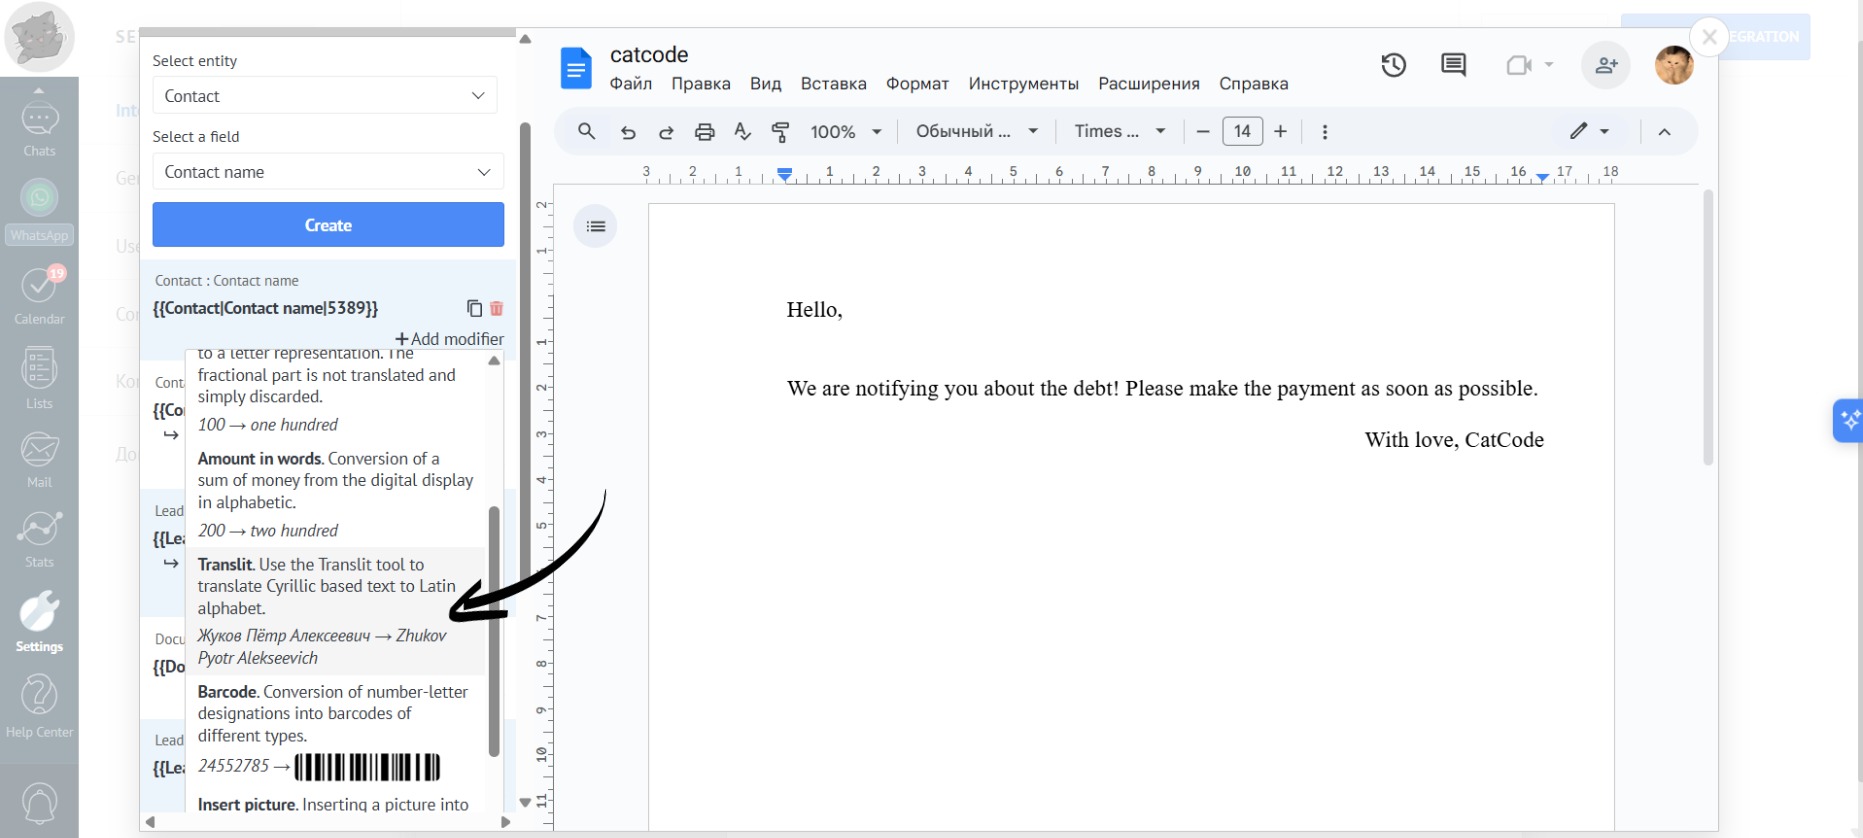Click the print icon in Docs toolbar
This screenshot has height=838, width=1863.
coord(704,132)
